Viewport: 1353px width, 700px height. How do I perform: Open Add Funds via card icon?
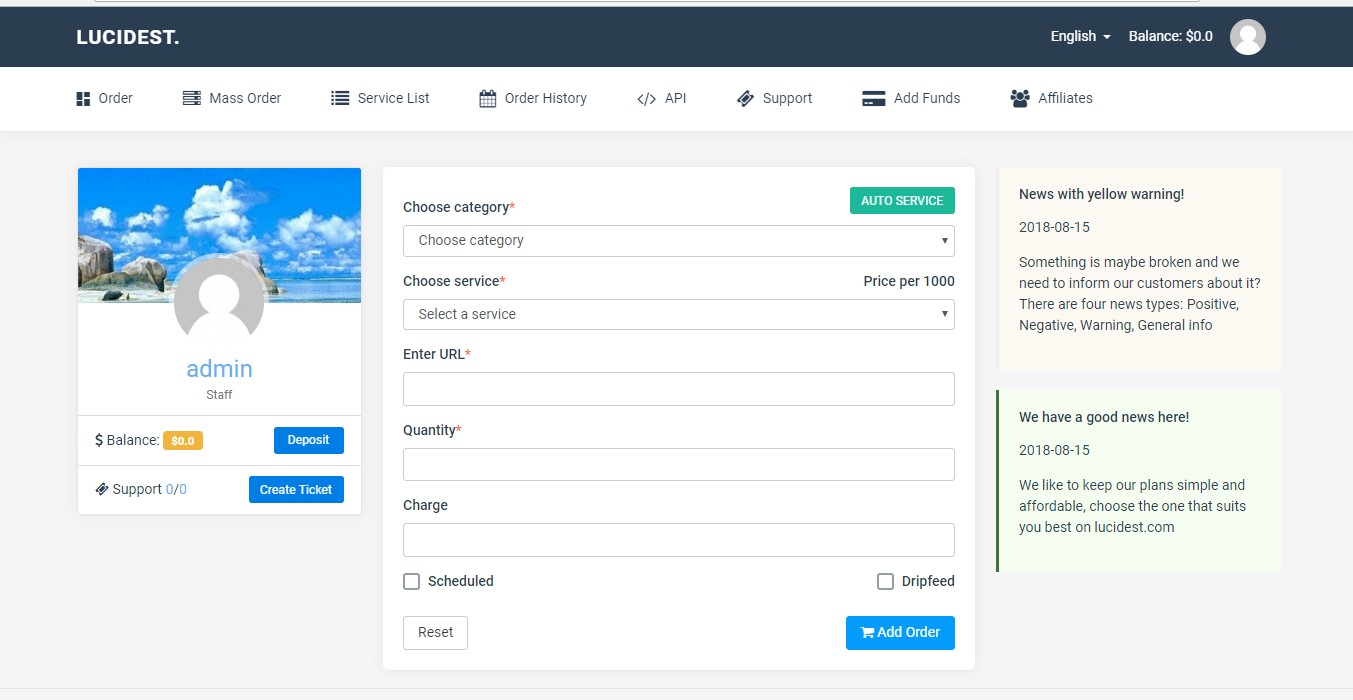(x=873, y=98)
